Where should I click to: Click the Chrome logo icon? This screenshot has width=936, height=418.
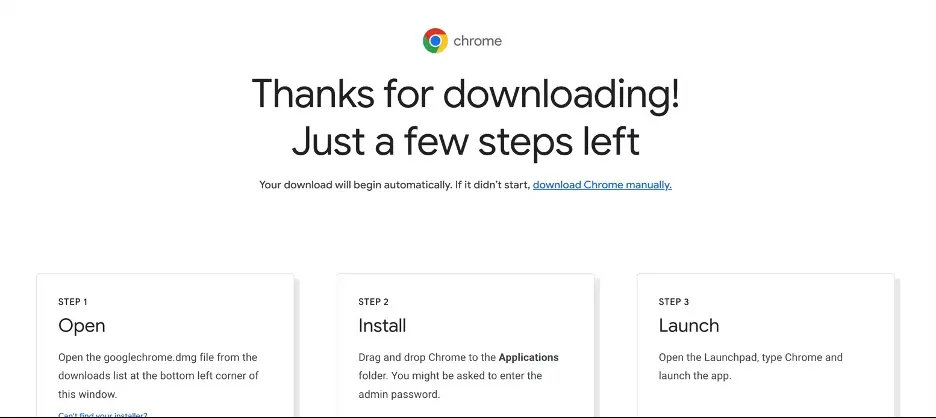(435, 41)
